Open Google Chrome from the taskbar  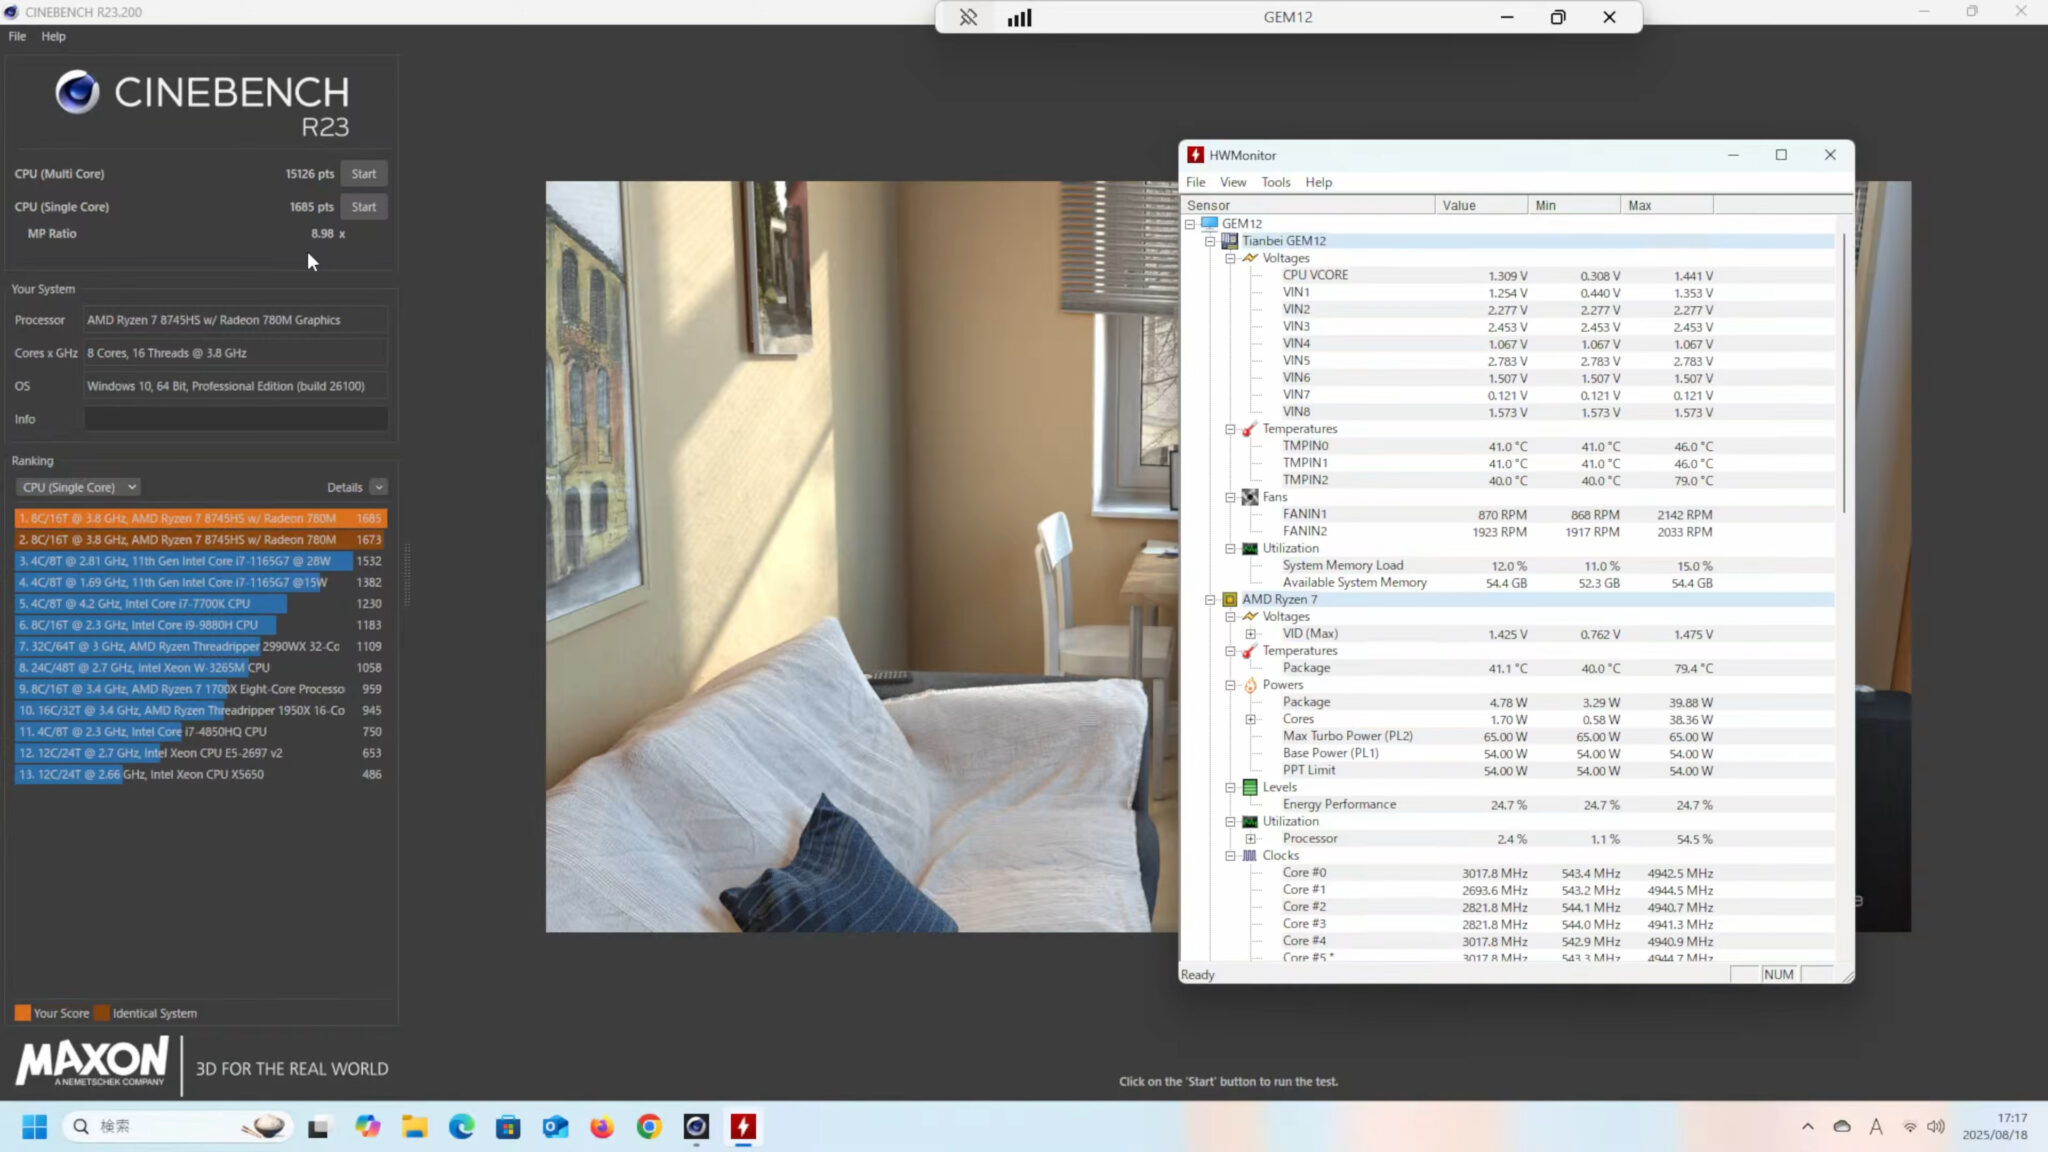click(x=649, y=1127)
